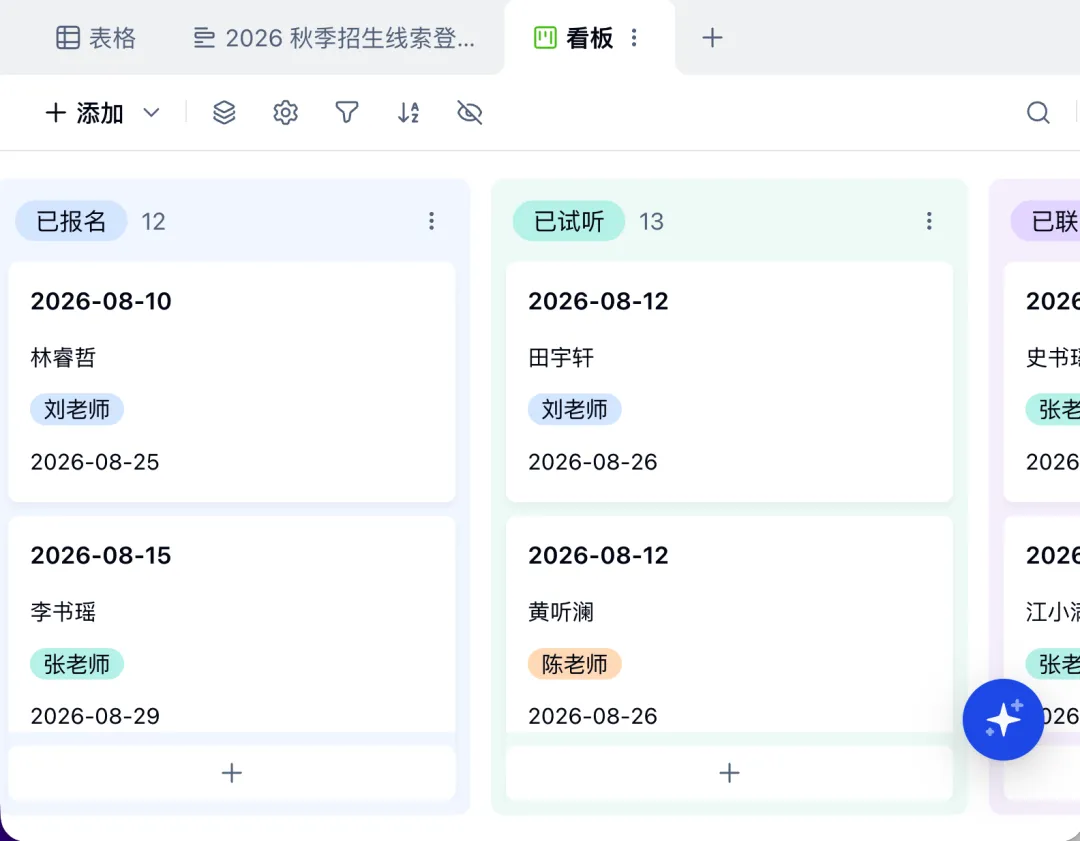This screenshot has height=841, width=1080.
Task: Click 刘老师 tag on 田宇轩 card
Action: coord(574,410)
